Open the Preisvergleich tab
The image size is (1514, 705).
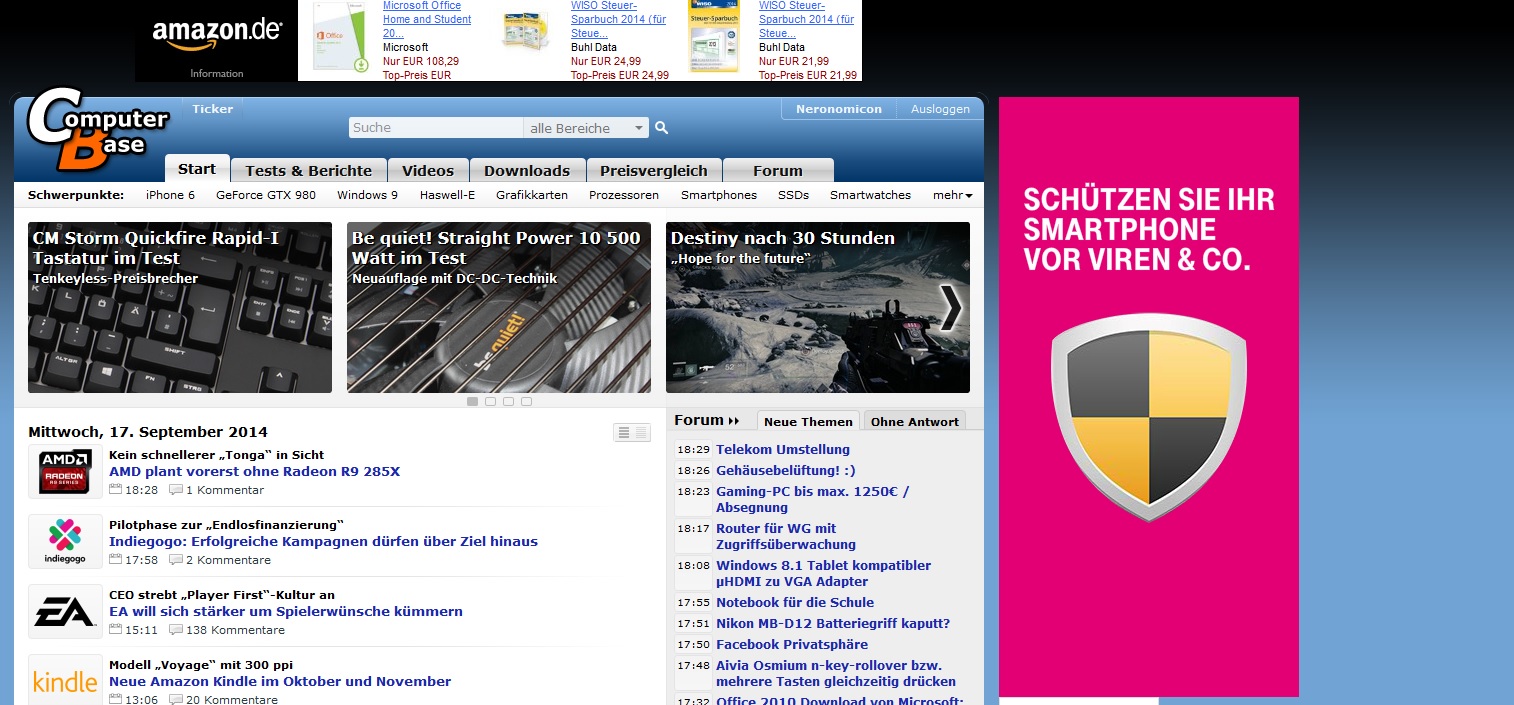coord(653,170)
